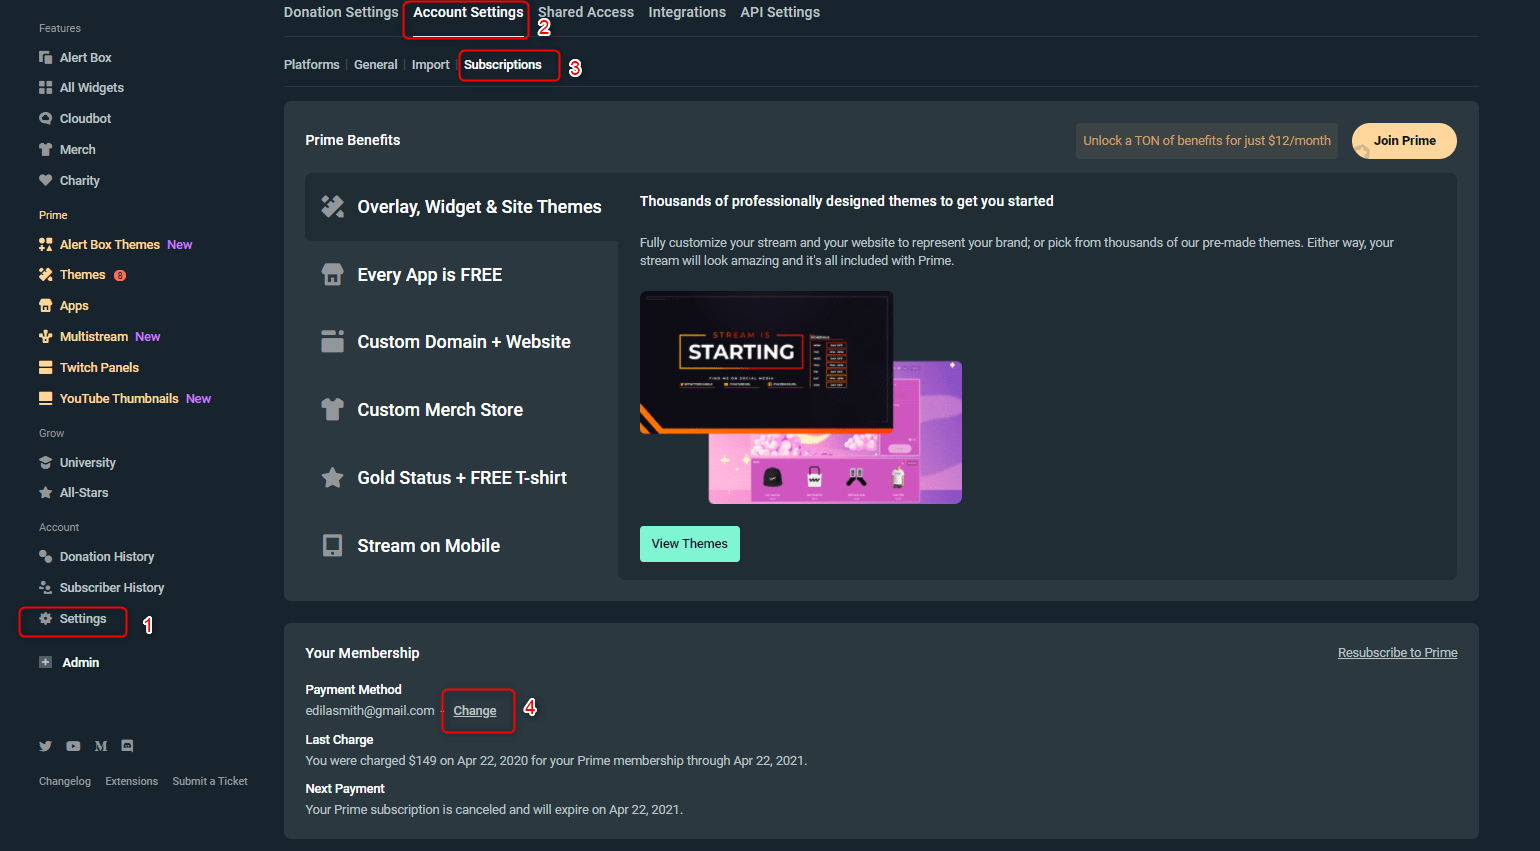Click the Settings gear icon

(x=45, y=619)
